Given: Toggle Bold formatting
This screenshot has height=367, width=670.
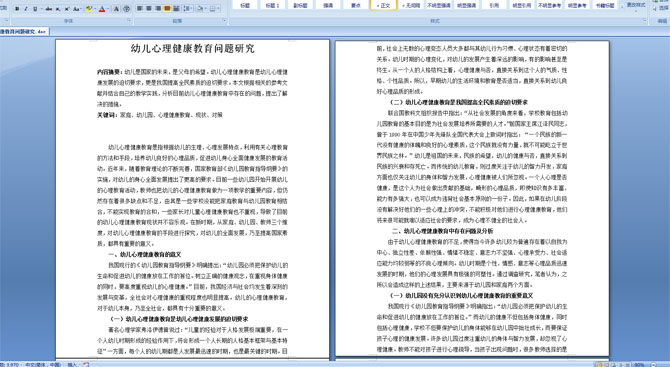Looking at the screenshot, I should 17,9.
